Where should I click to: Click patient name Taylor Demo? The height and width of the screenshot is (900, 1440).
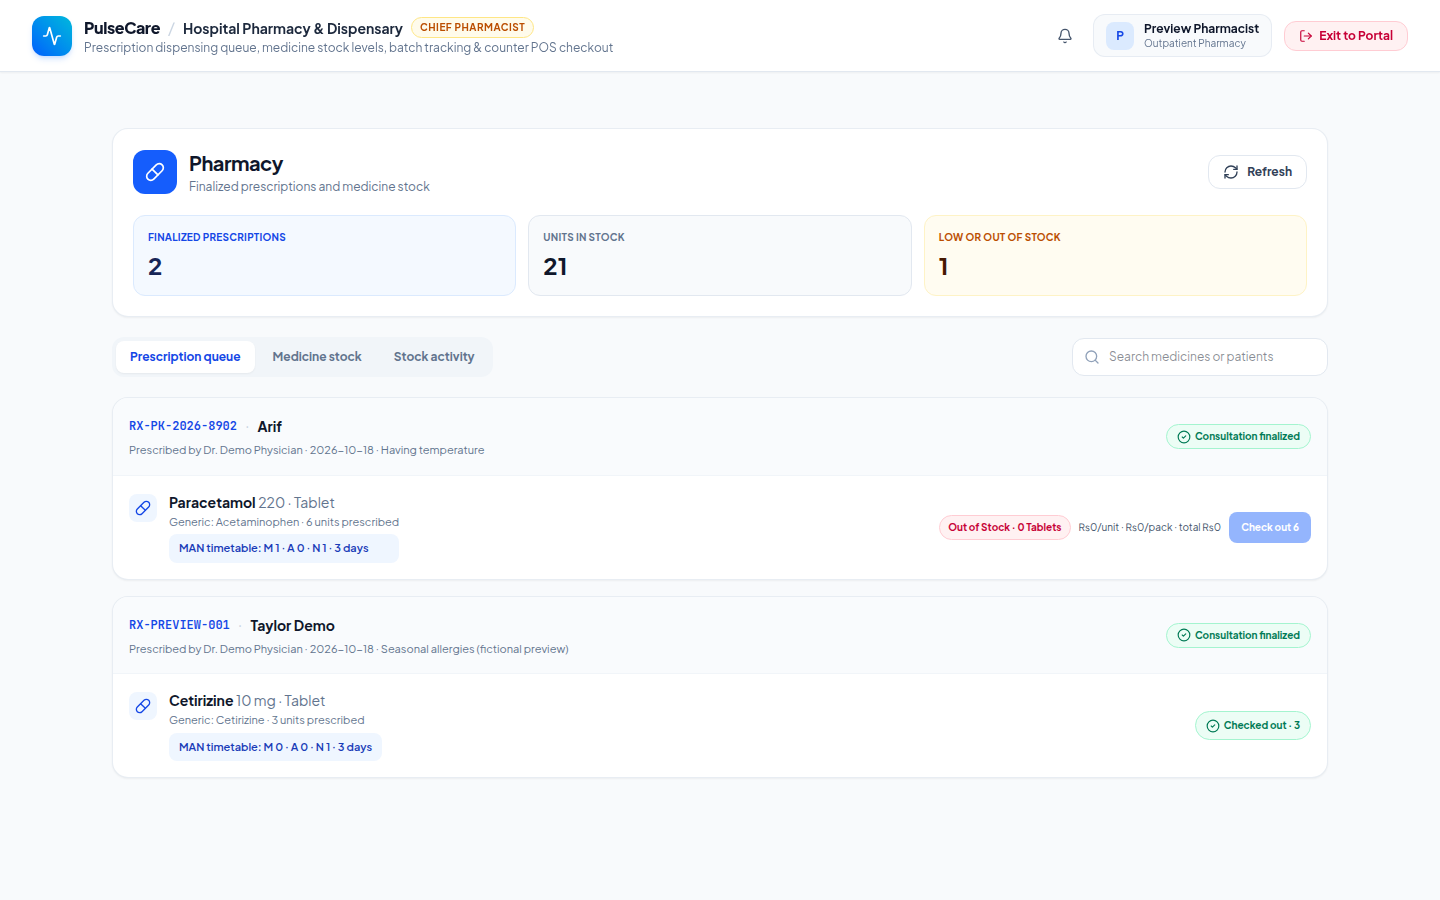292,626
